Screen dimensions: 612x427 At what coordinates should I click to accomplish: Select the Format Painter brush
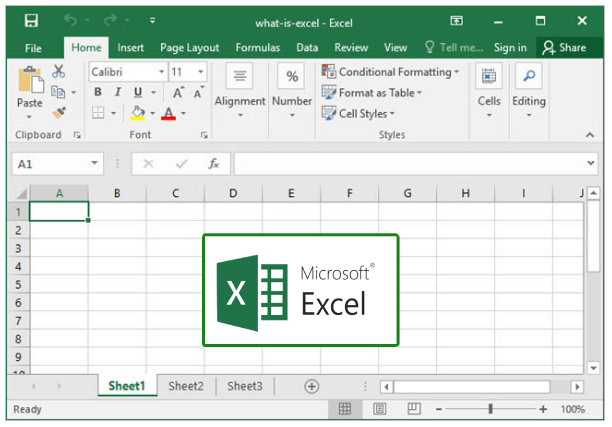59,113
